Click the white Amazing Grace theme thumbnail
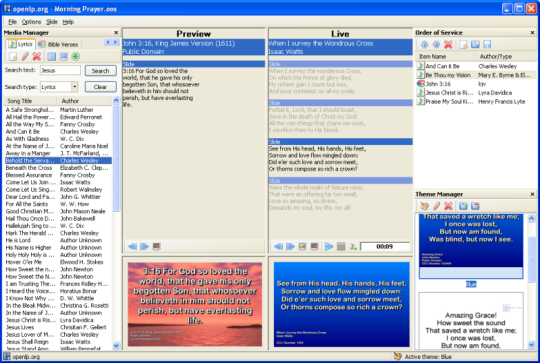This screenshot has width=540, height=363. (471, 321)
